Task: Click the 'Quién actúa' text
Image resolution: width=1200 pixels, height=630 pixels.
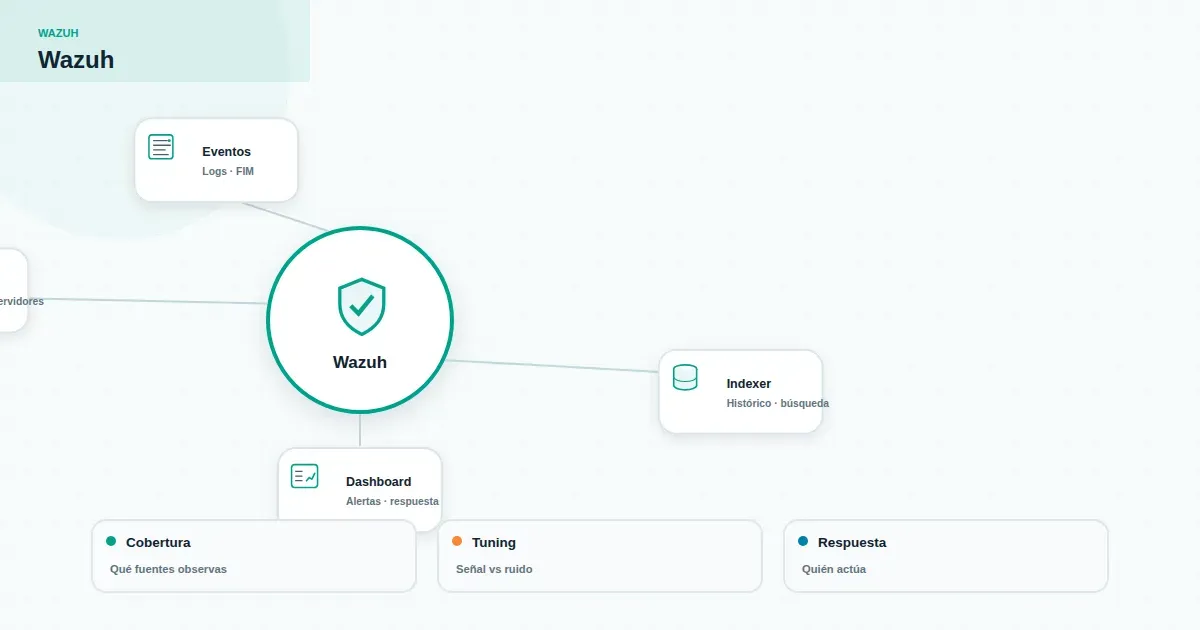Action: coord(834,569)
